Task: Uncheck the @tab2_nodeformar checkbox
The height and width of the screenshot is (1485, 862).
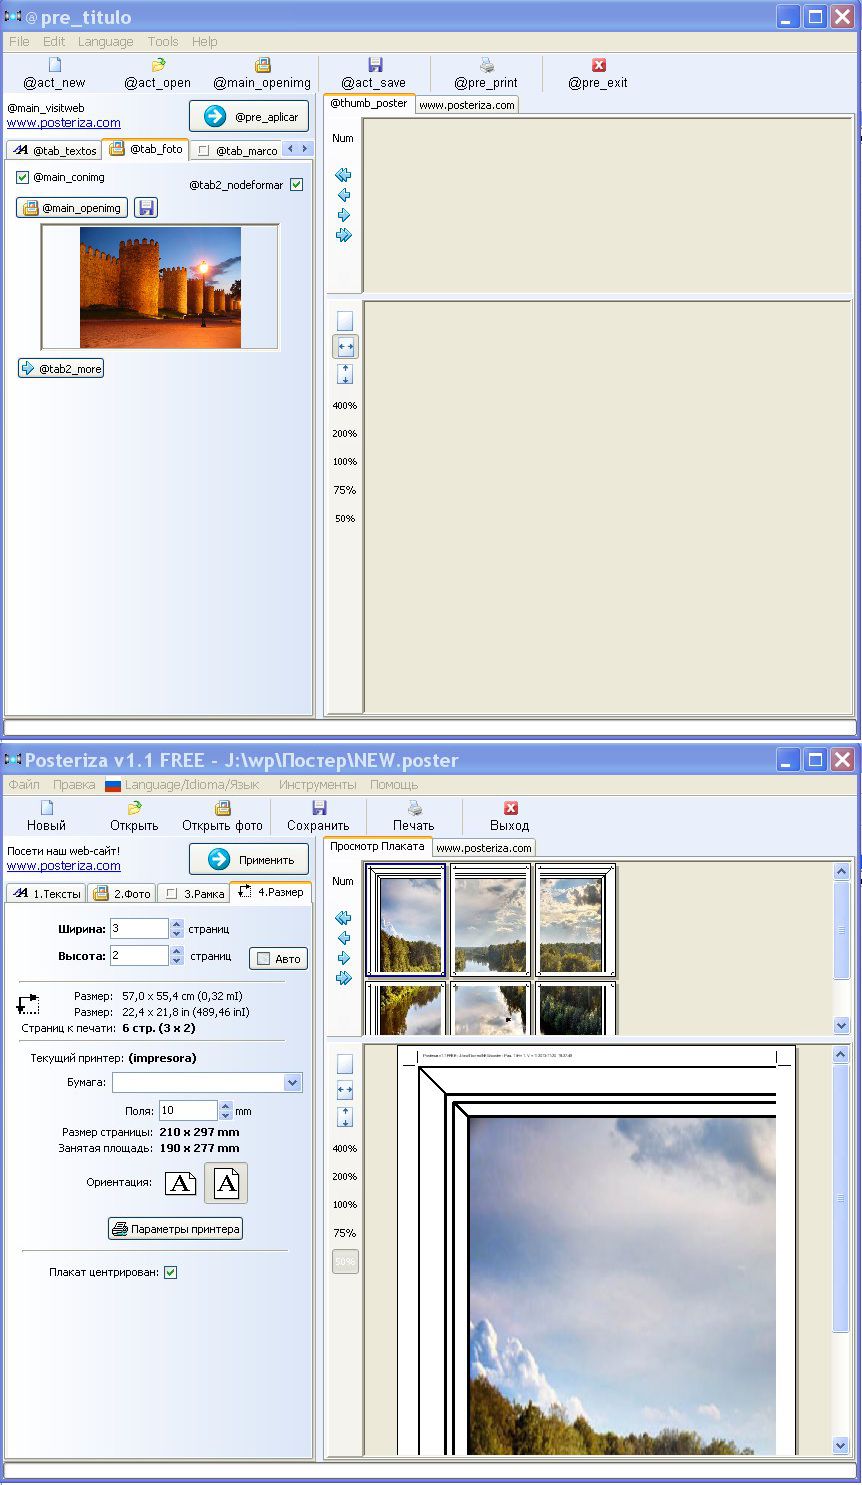Action: (x=296, y=185)
